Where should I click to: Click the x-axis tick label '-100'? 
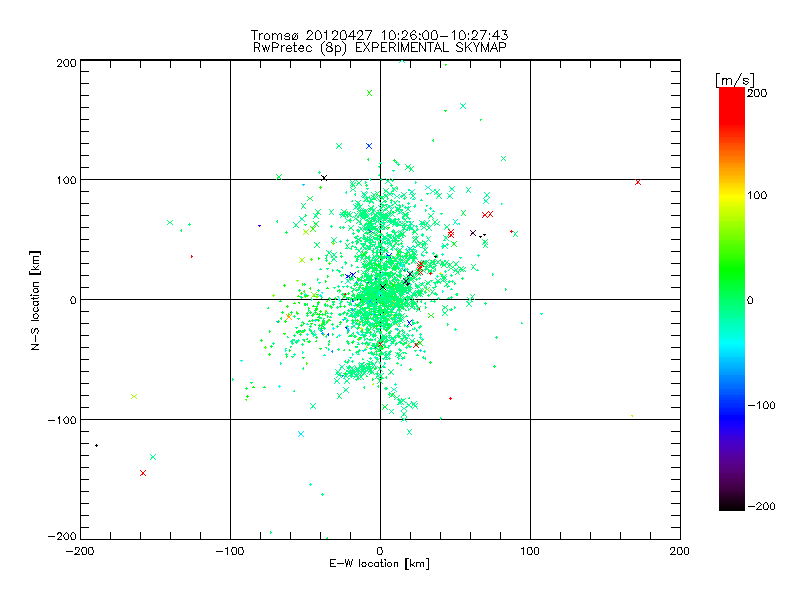[230, 551]
